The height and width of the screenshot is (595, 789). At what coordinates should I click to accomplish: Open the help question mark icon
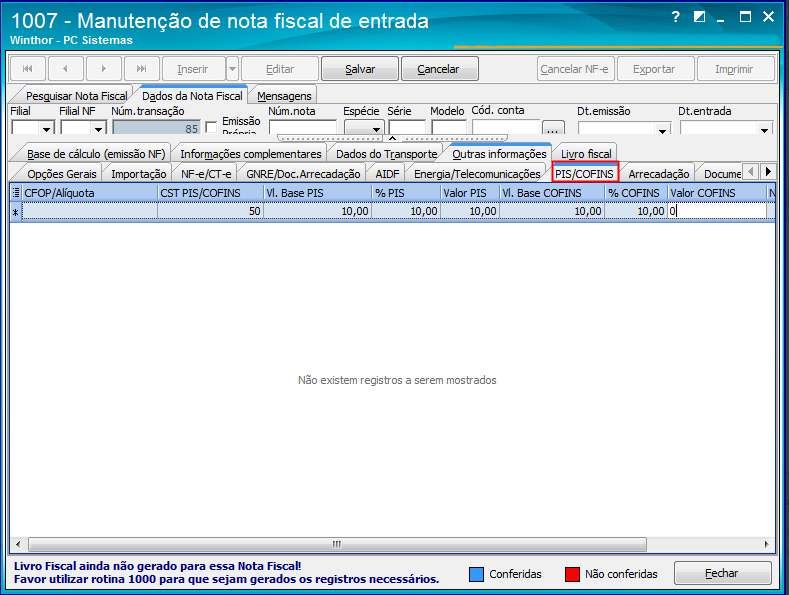click(x=676, y=17)
